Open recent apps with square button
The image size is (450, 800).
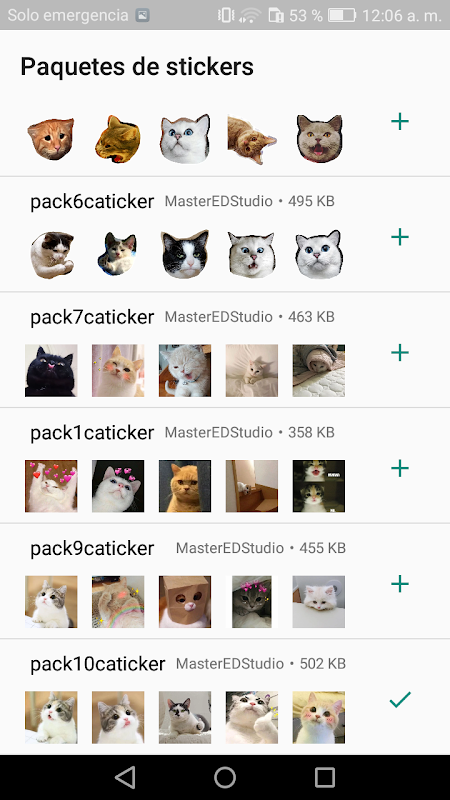click(324, 778)
